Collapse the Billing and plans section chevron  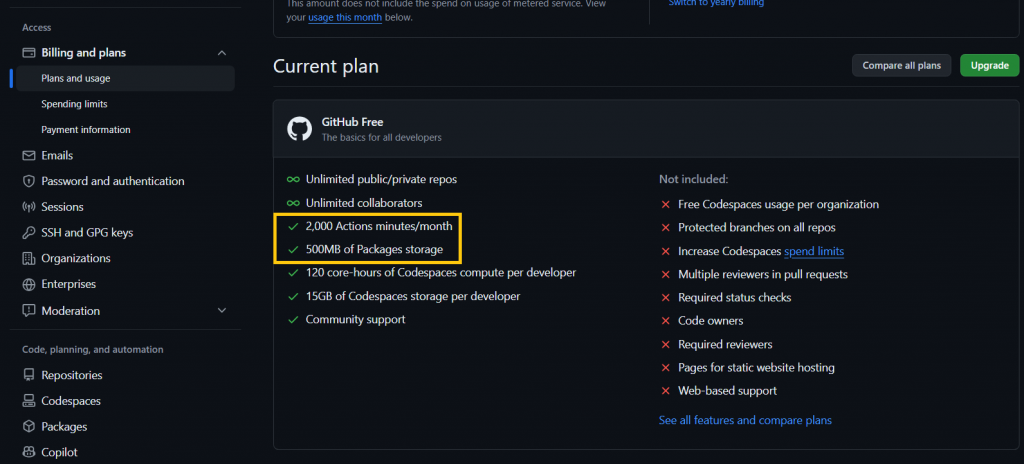coord(222,52)
